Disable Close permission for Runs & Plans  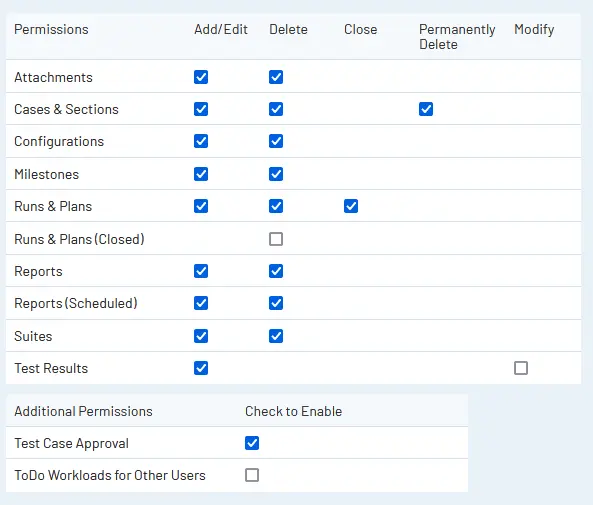[x=351, y=206]
